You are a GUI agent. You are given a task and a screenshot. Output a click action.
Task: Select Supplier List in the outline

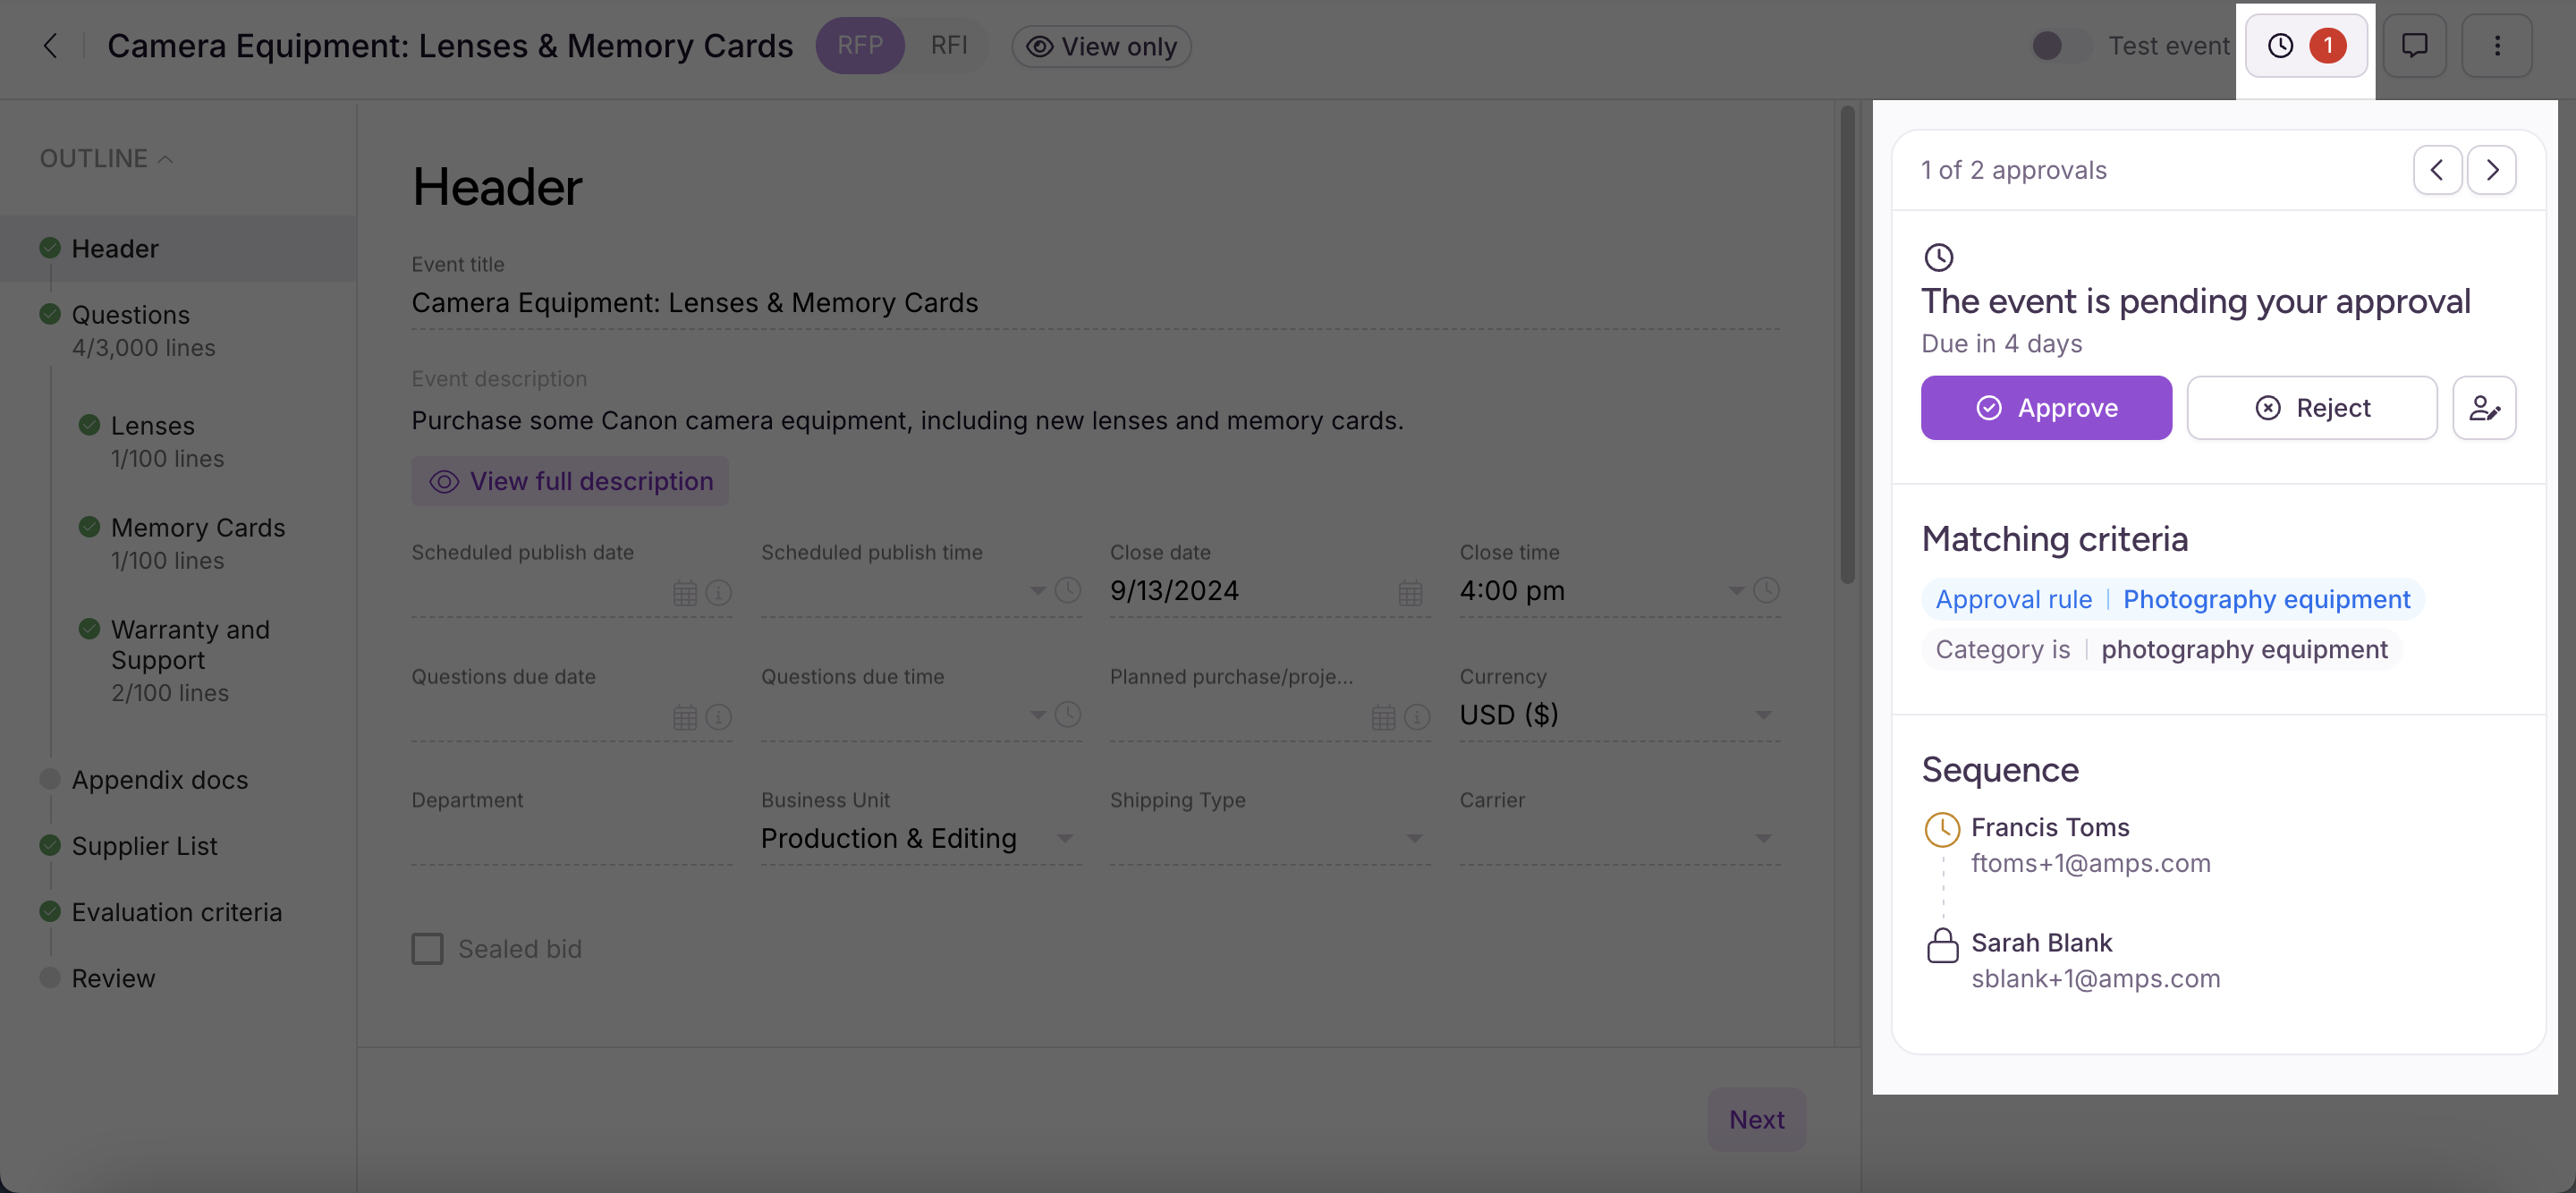[x=144, y=845]
